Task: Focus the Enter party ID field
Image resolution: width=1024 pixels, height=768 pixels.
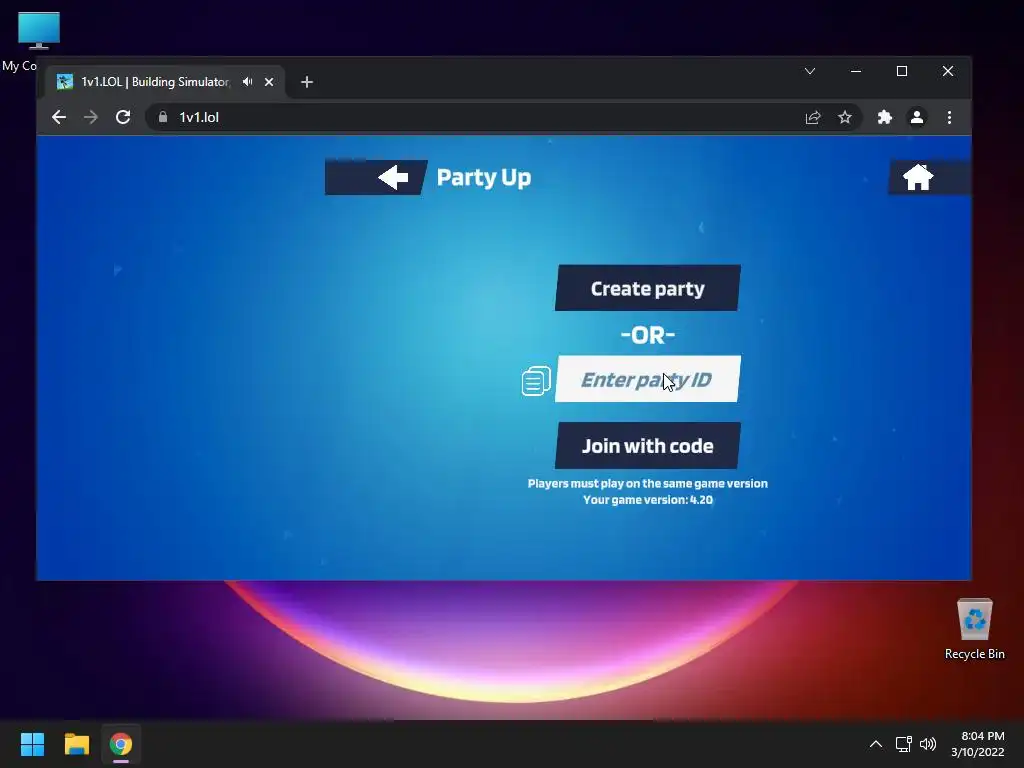Action: click(x=647, y=379)
